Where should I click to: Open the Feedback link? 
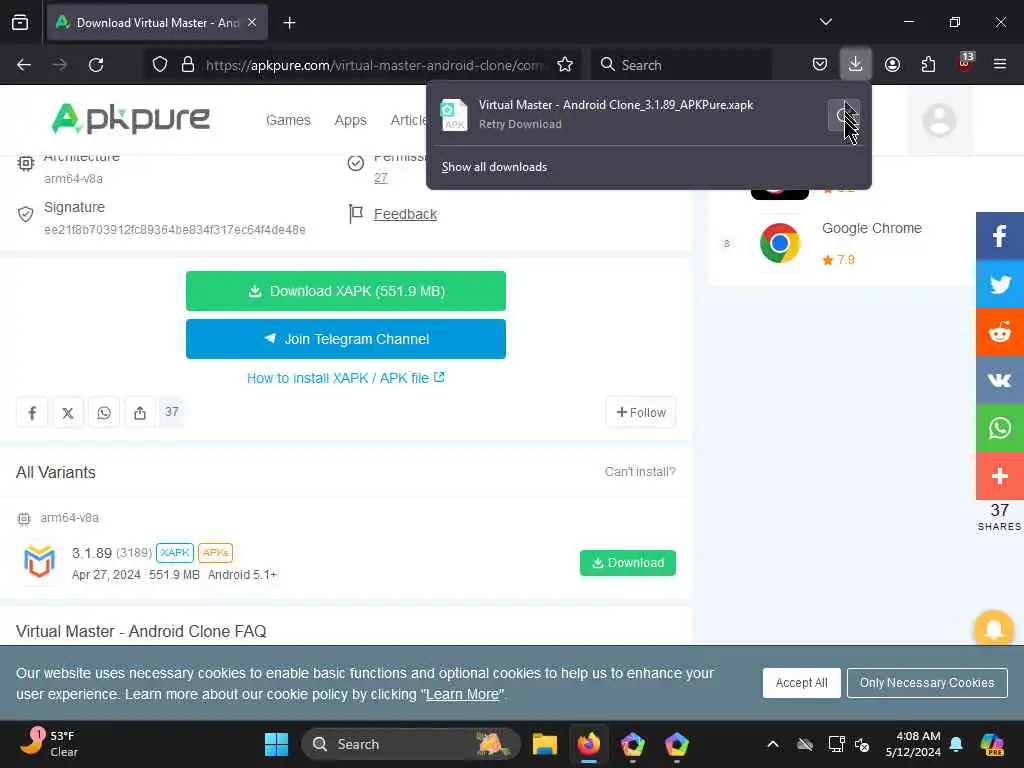(x=405, y=214)
